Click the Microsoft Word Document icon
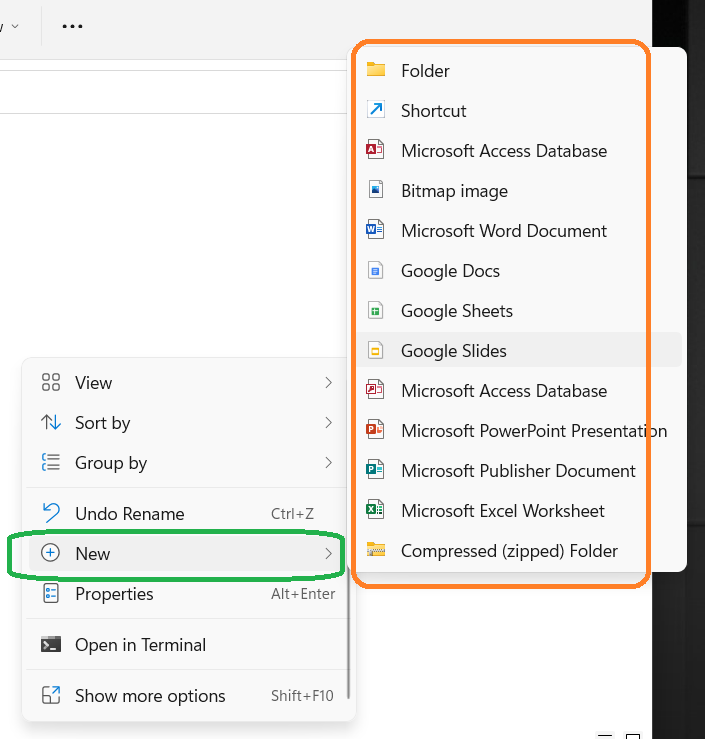Image resolution: width=705 pixels, height=739 pixels. [375, 230]
